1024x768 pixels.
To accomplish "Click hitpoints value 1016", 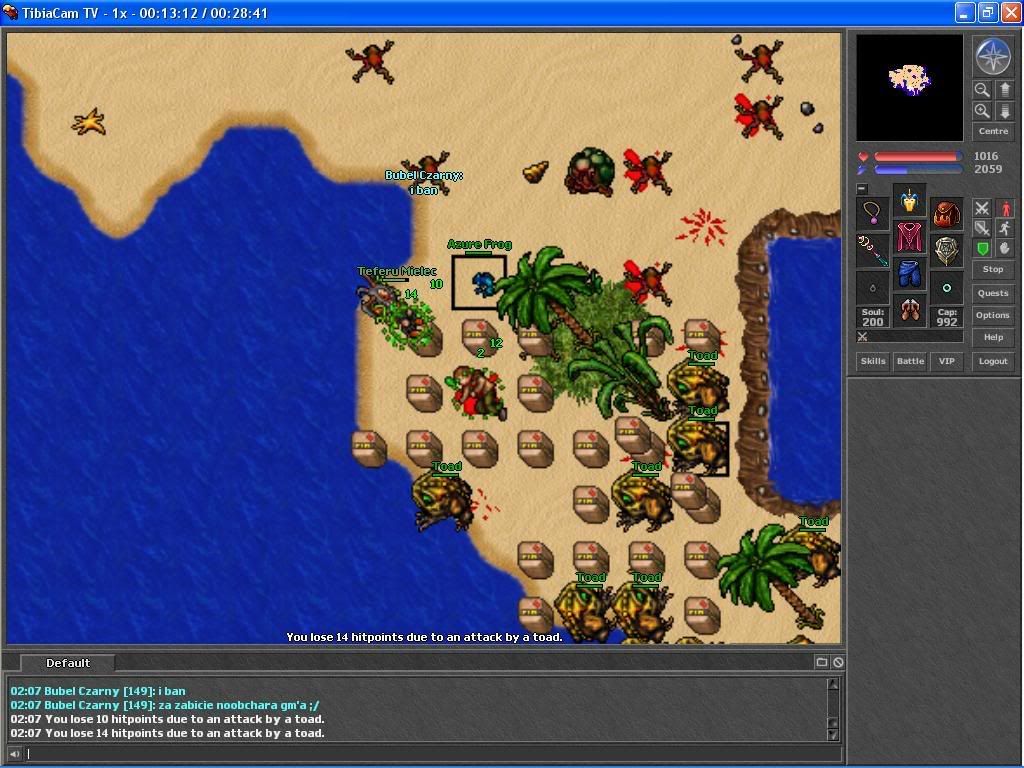I will 986,156.
